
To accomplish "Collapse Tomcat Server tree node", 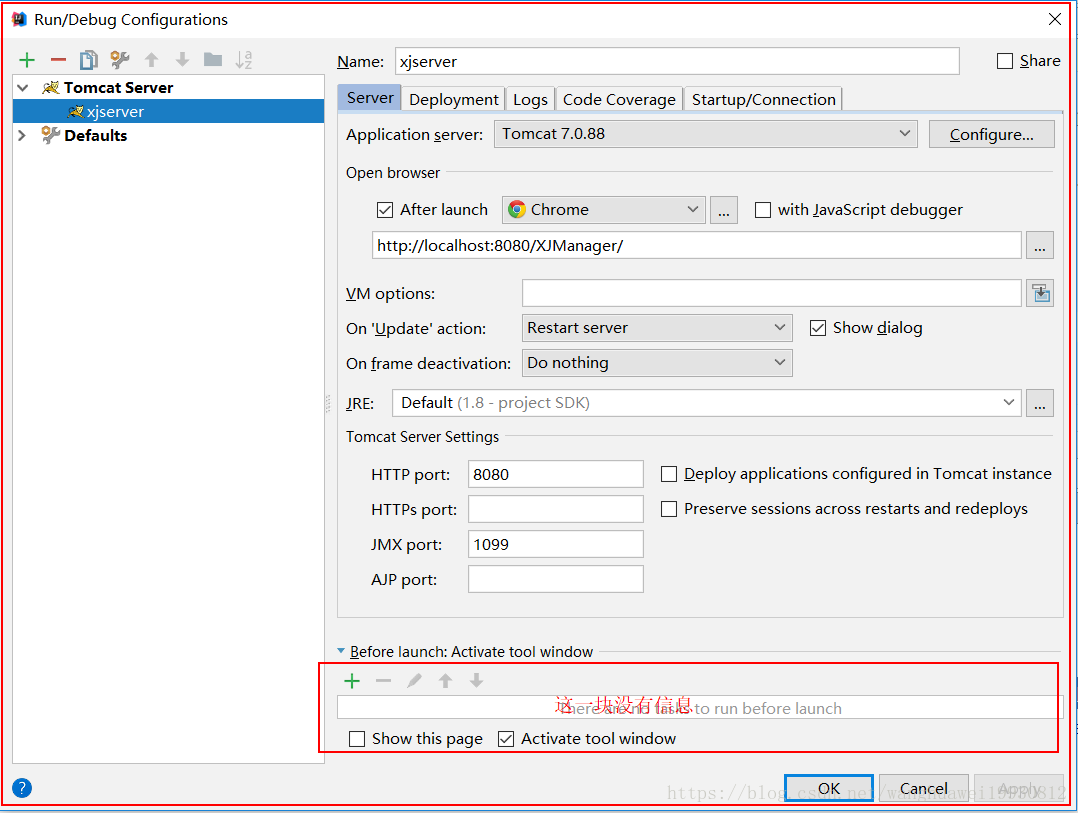I will point(23,88).
